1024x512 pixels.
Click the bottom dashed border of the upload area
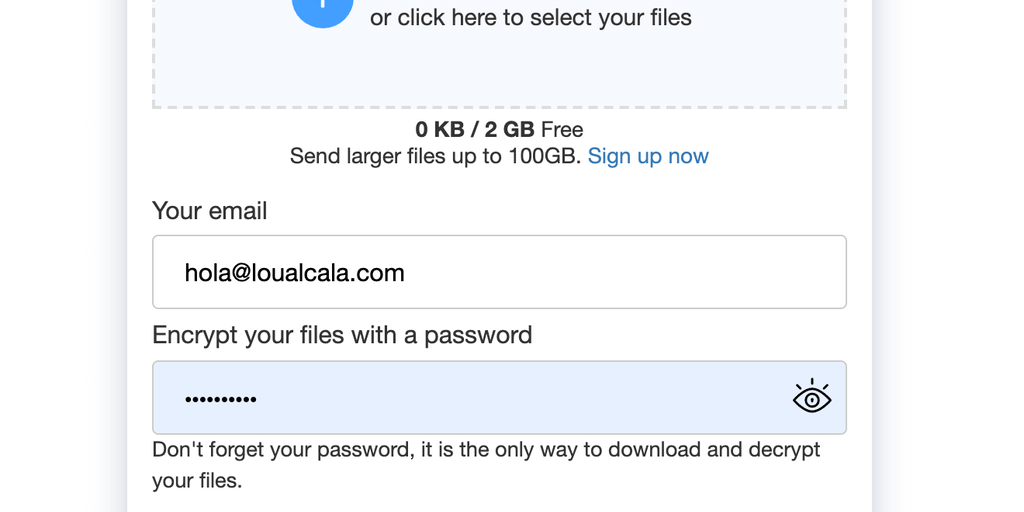tap(499, 106)
